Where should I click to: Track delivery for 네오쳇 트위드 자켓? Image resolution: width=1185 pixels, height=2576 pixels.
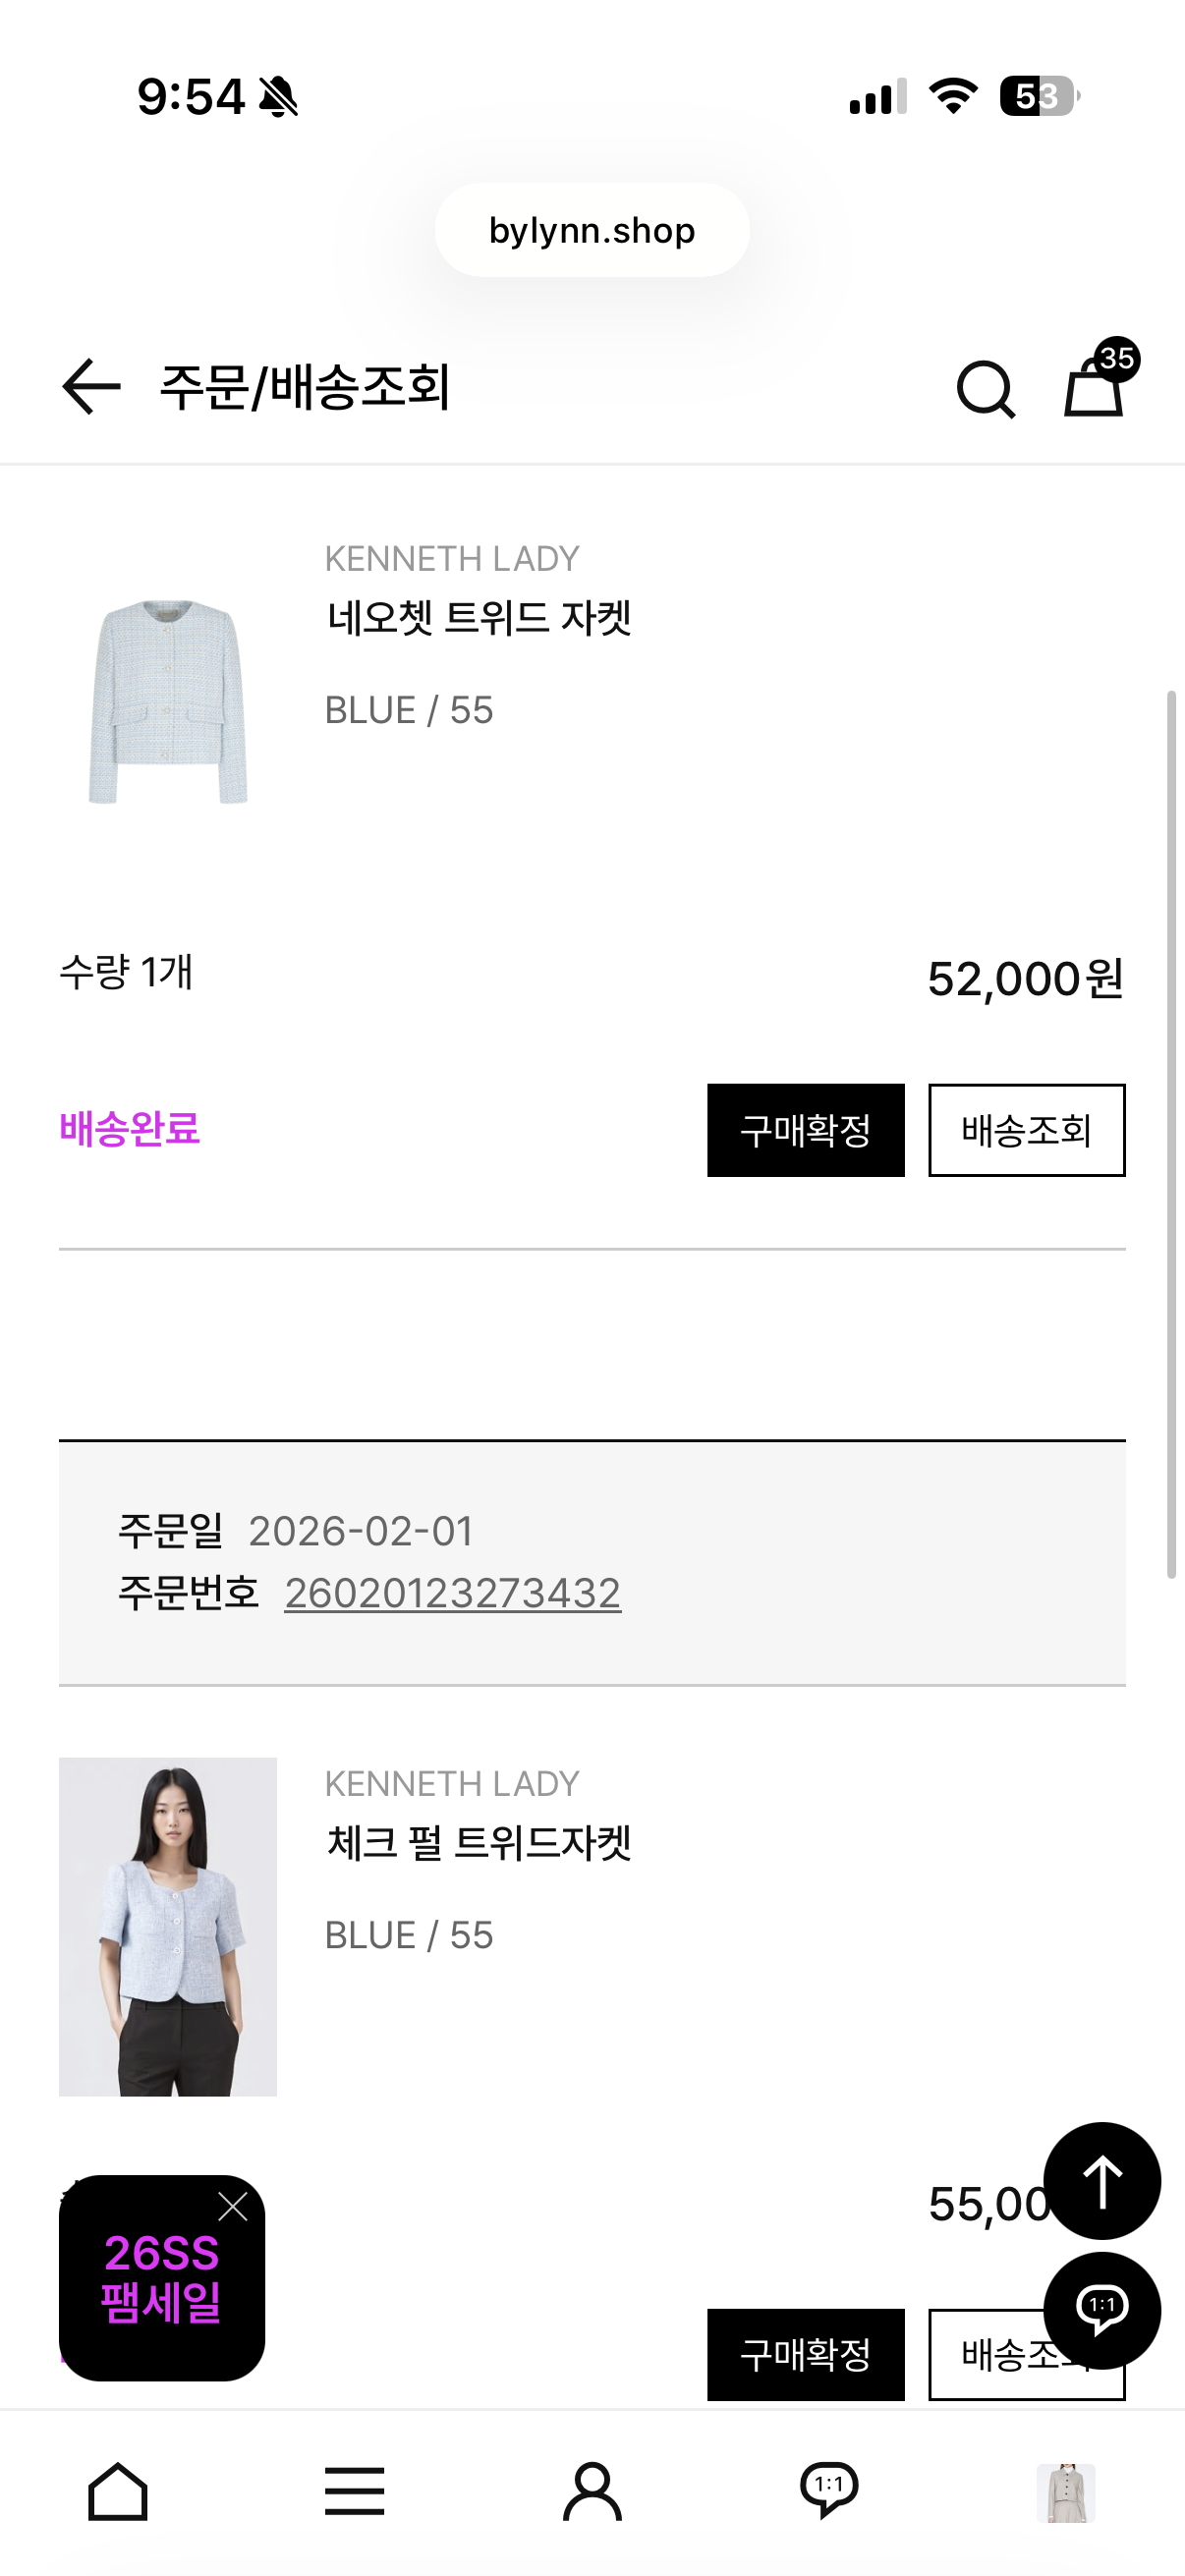point(1026,1130)
